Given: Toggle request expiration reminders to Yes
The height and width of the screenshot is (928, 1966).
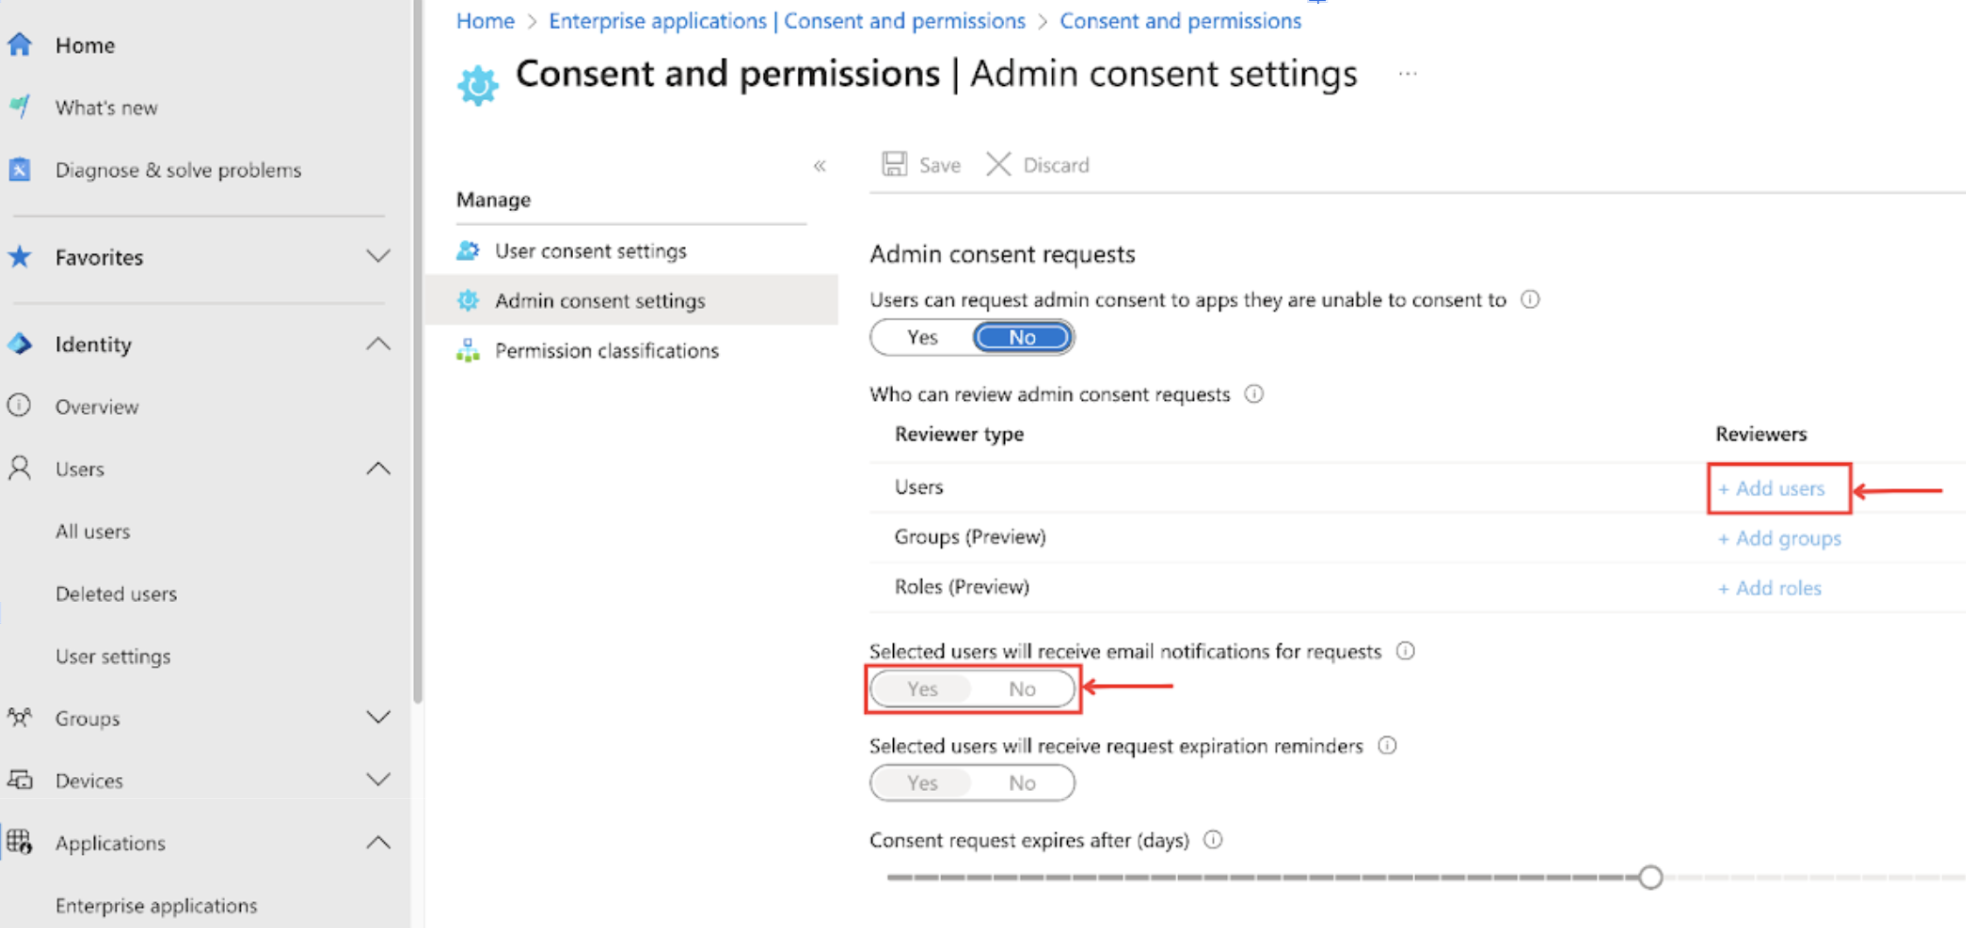Looking at the screenshot, I should 921,782.
